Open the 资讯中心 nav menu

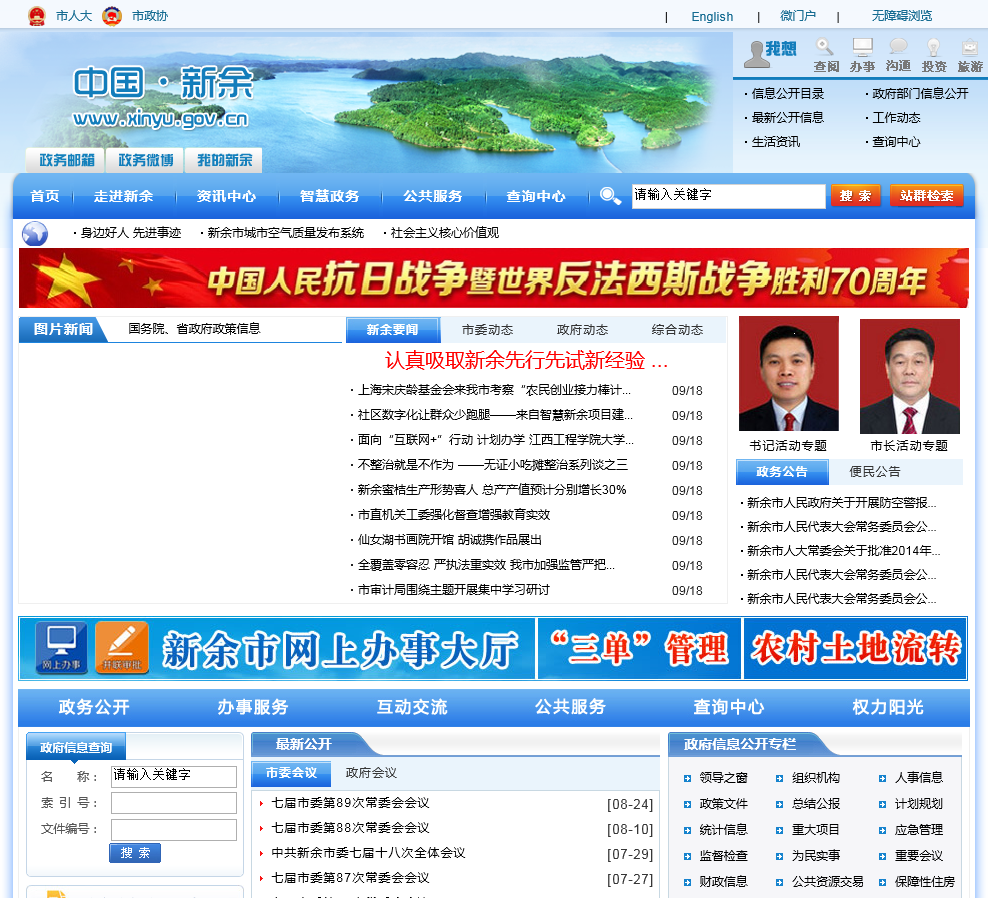226,196
